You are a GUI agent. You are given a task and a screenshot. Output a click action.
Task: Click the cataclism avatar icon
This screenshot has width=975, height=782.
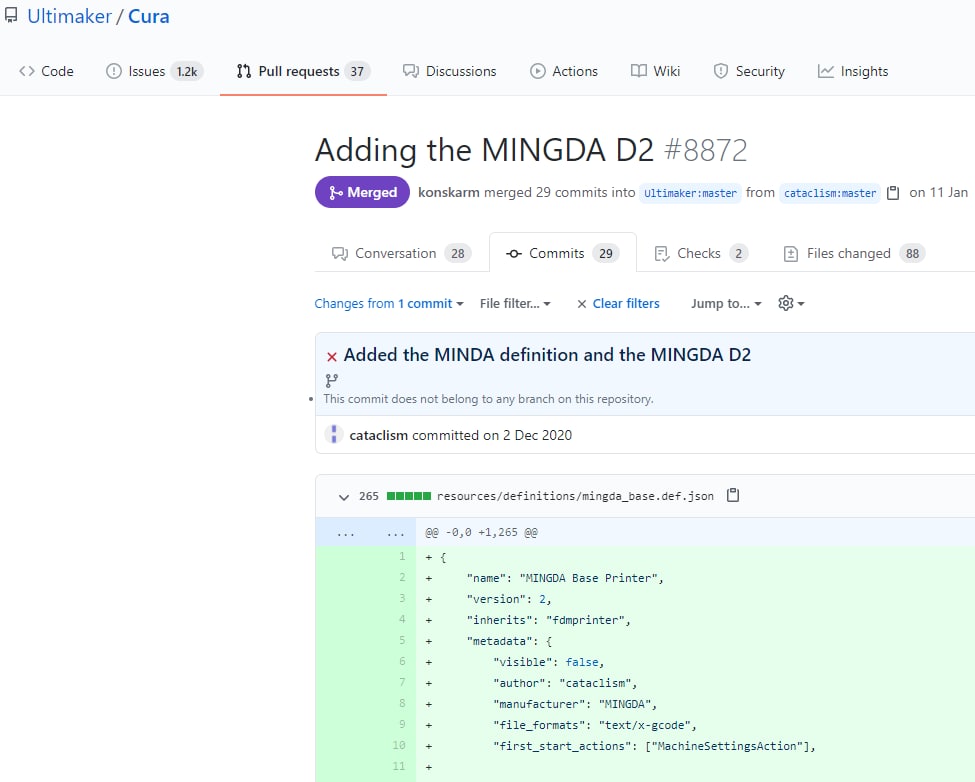pos(334,434)
